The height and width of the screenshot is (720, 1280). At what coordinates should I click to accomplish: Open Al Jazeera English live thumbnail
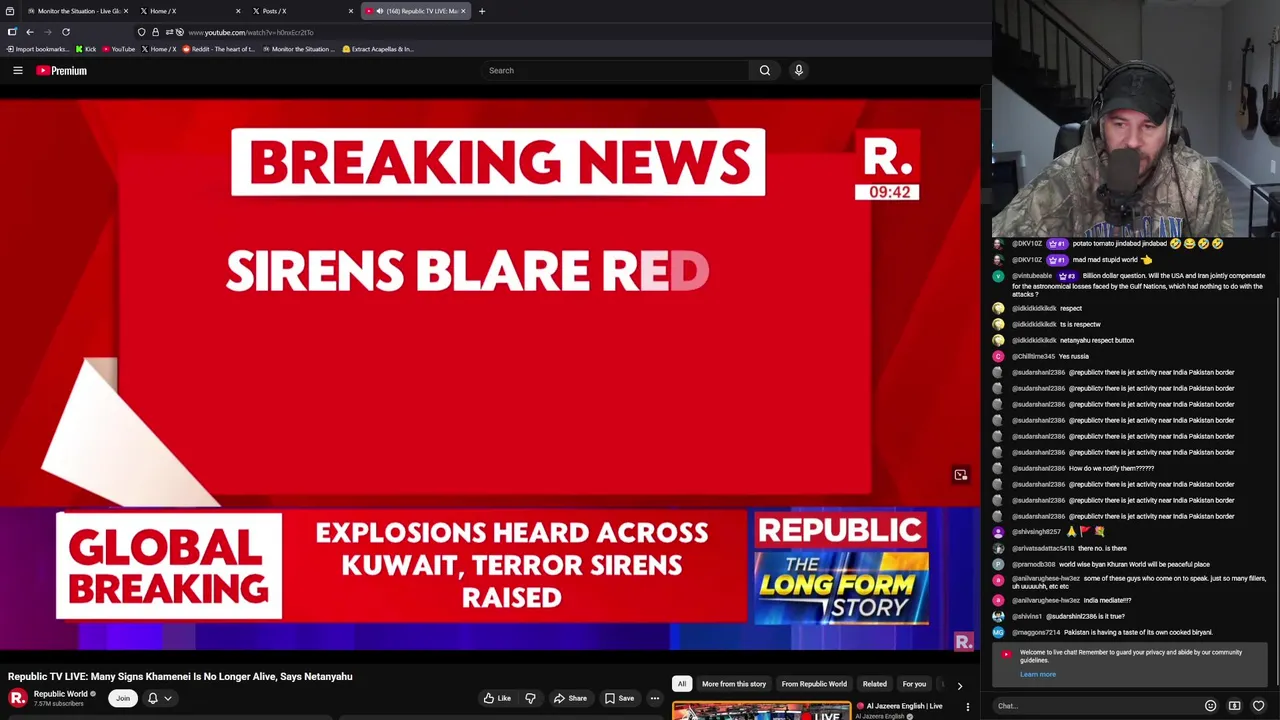pos(761,711)
